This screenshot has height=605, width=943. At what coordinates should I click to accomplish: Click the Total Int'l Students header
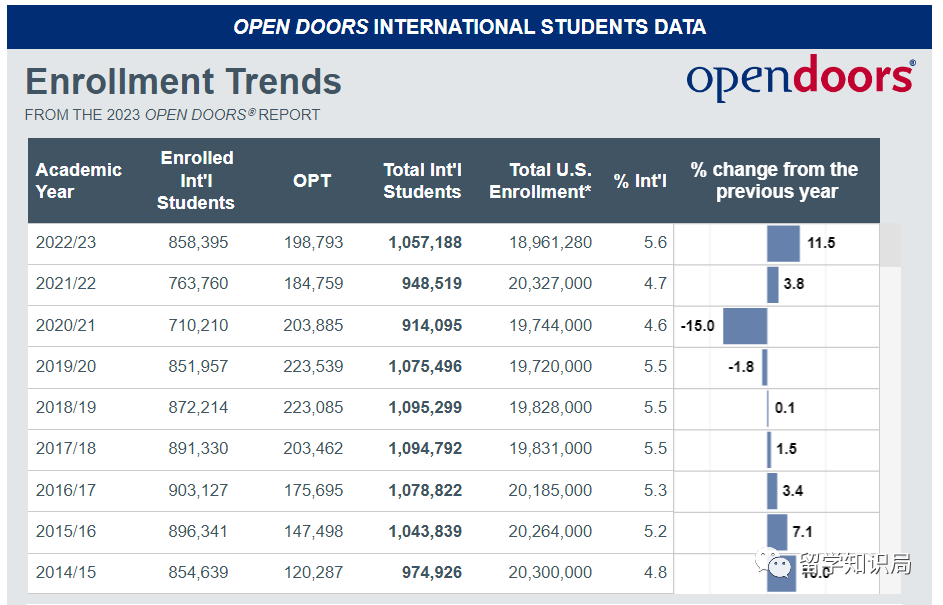pyautogui.click(x=422, y=180)
